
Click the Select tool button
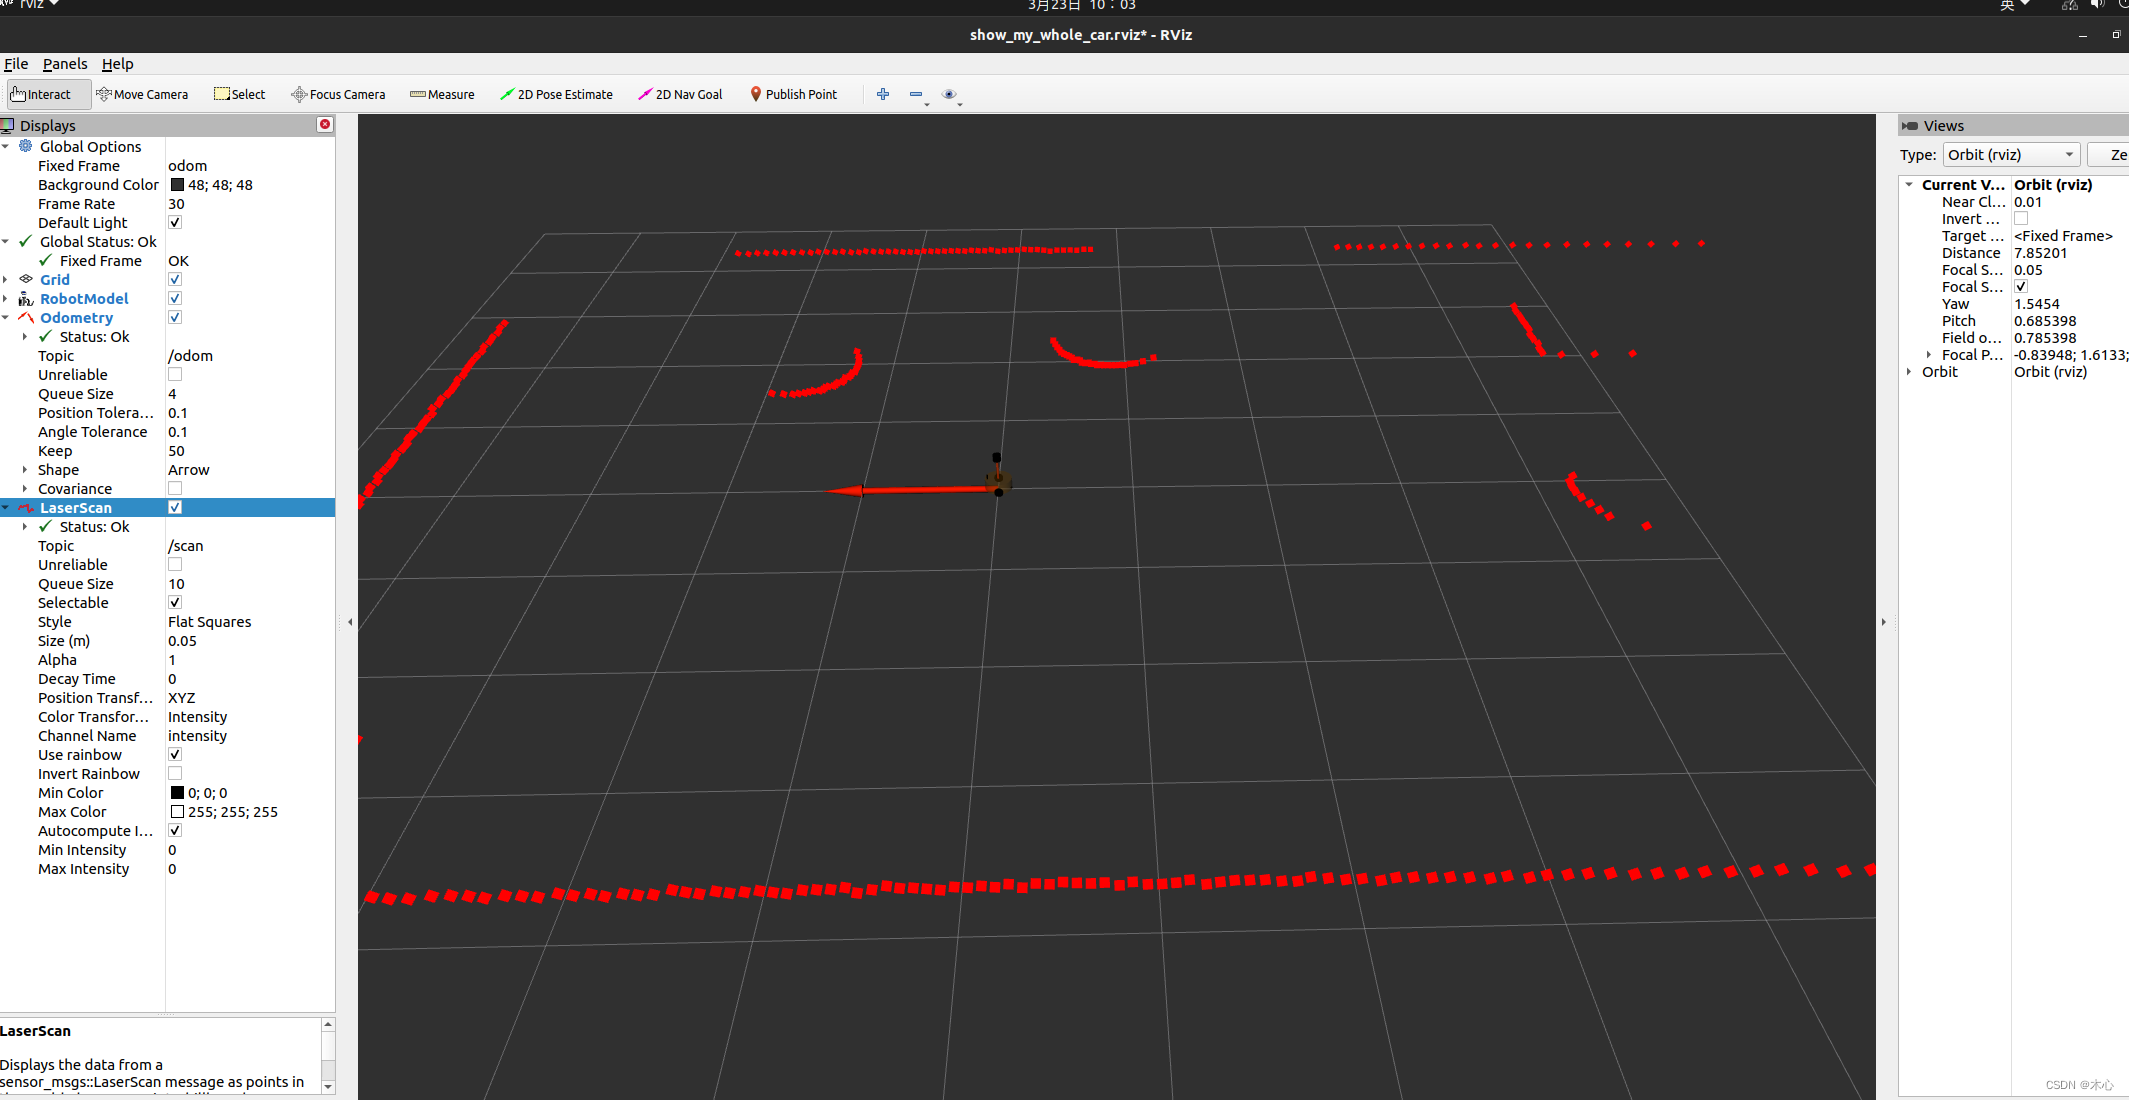point(240,94)
